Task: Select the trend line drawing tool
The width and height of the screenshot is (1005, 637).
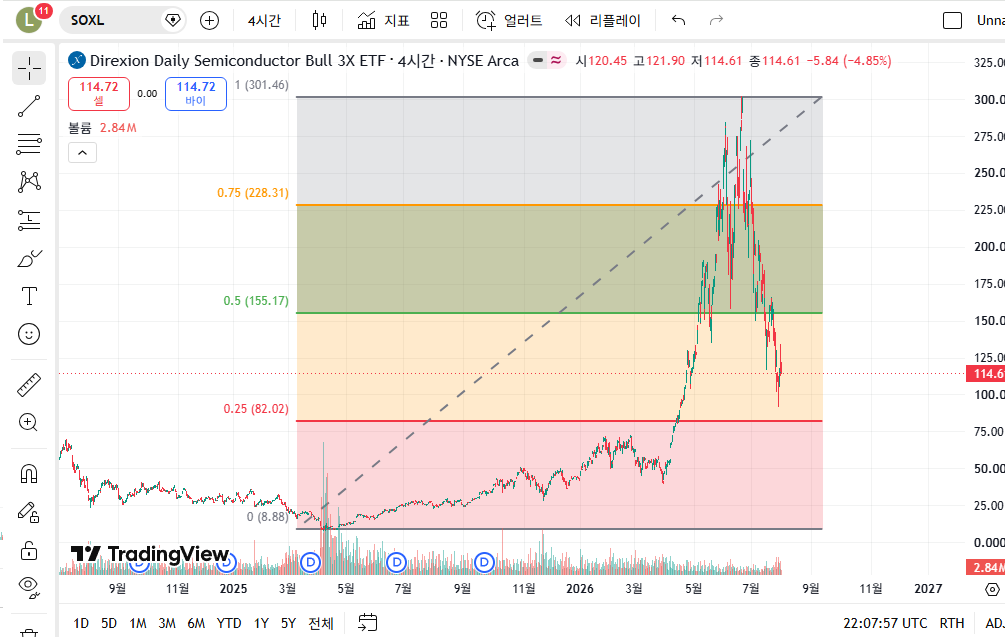Action: coord(29,106)
